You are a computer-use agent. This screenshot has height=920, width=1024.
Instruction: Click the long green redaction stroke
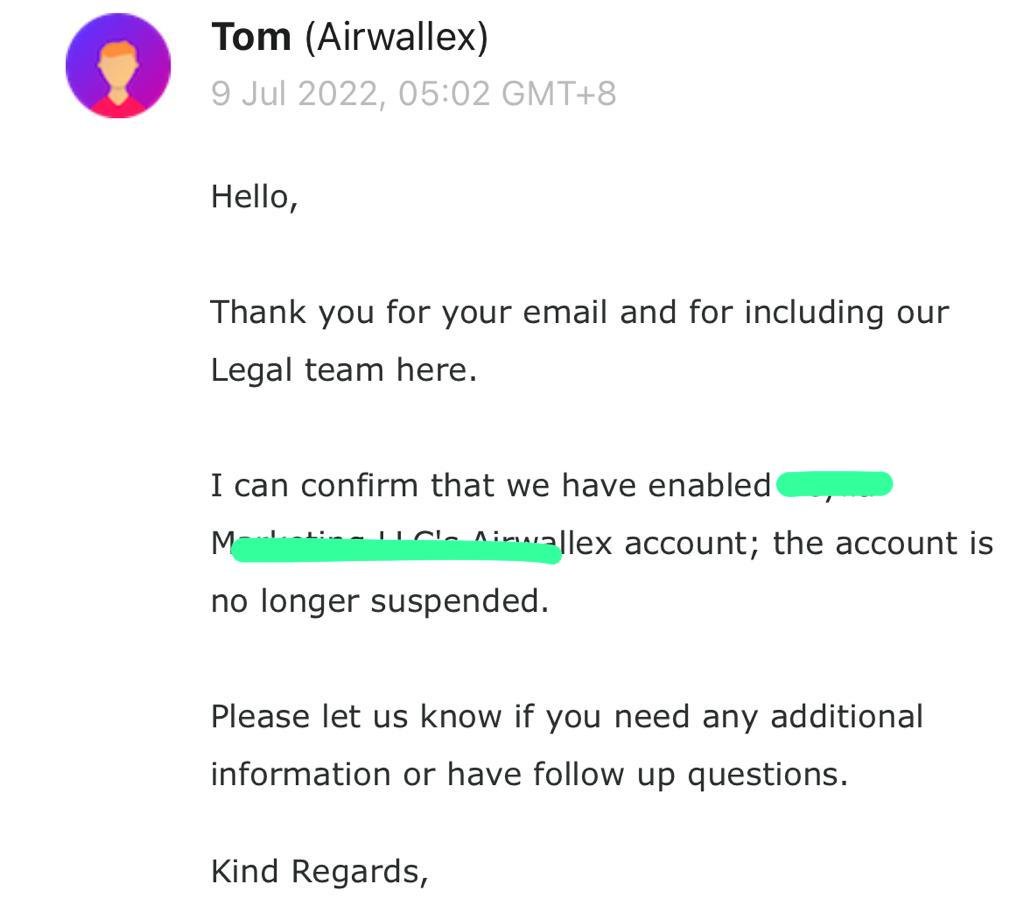click(x=396, y=551)
